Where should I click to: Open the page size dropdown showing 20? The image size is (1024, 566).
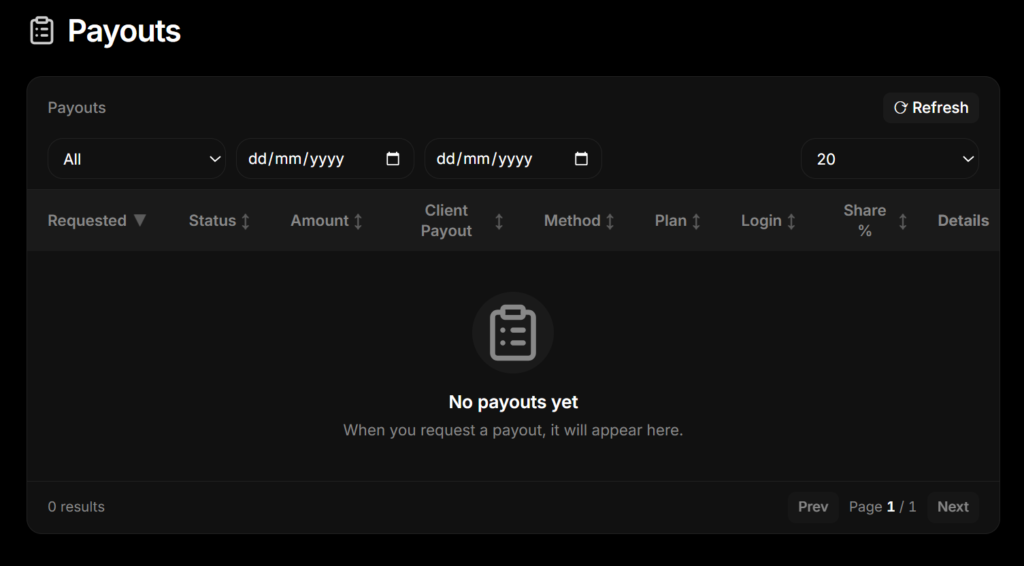889,159
